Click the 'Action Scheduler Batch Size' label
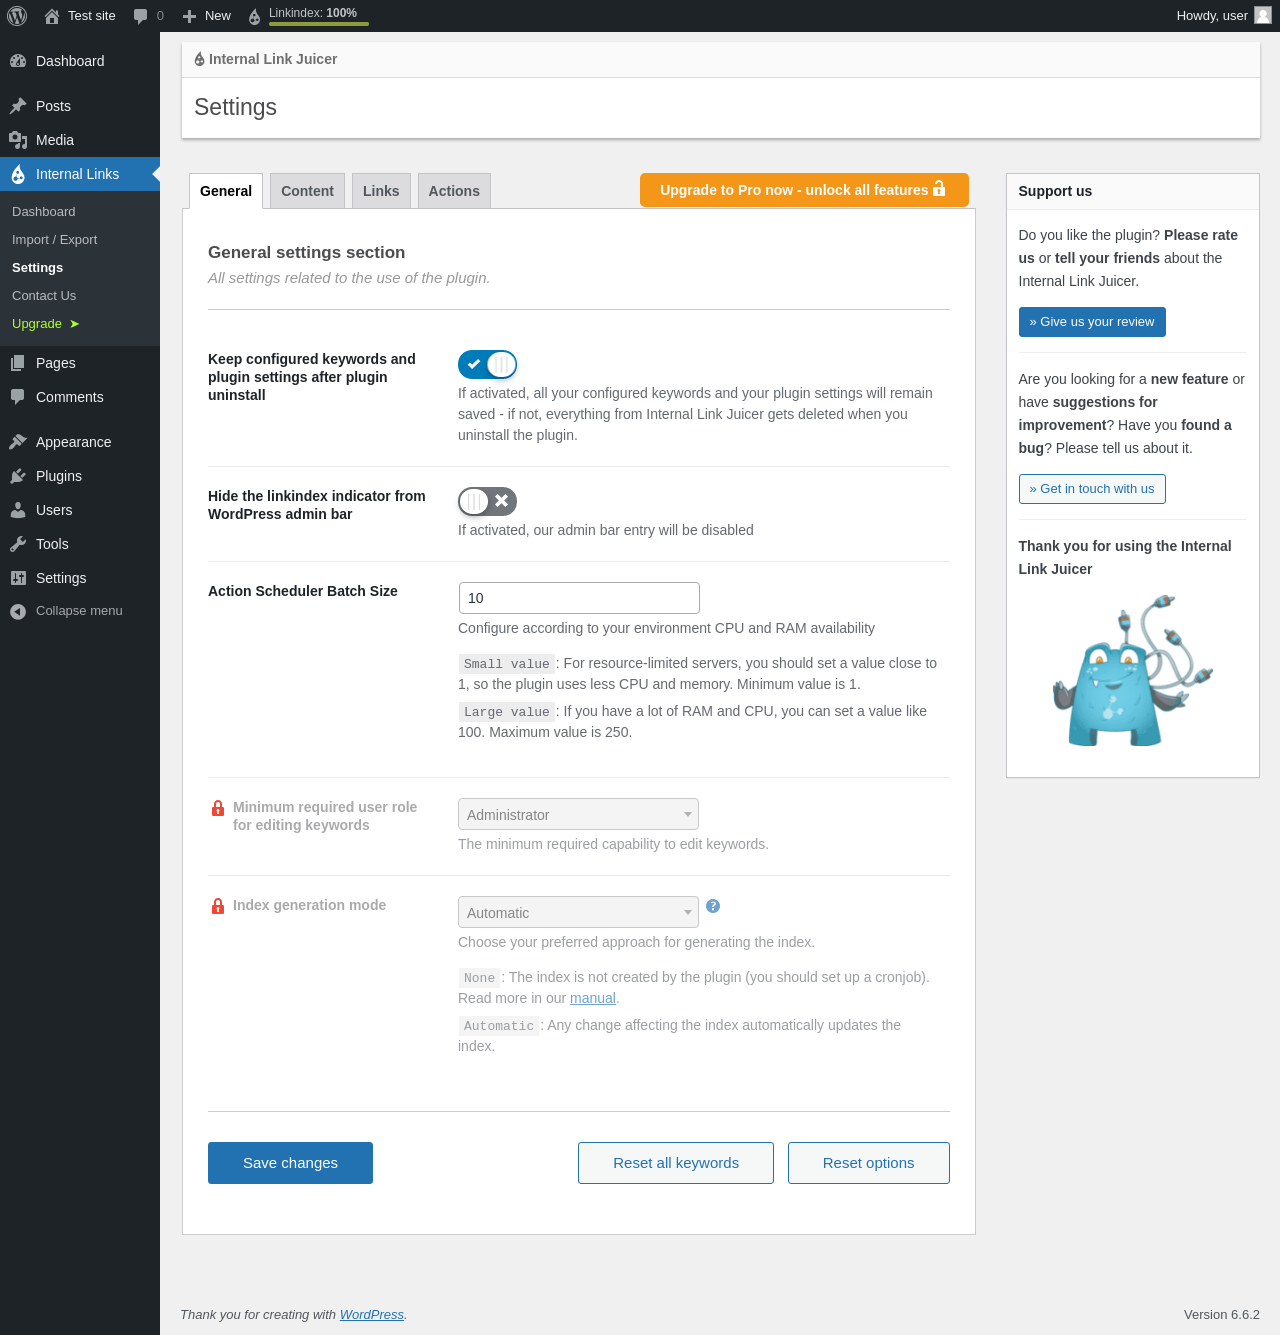 click(x=303, y=591)
